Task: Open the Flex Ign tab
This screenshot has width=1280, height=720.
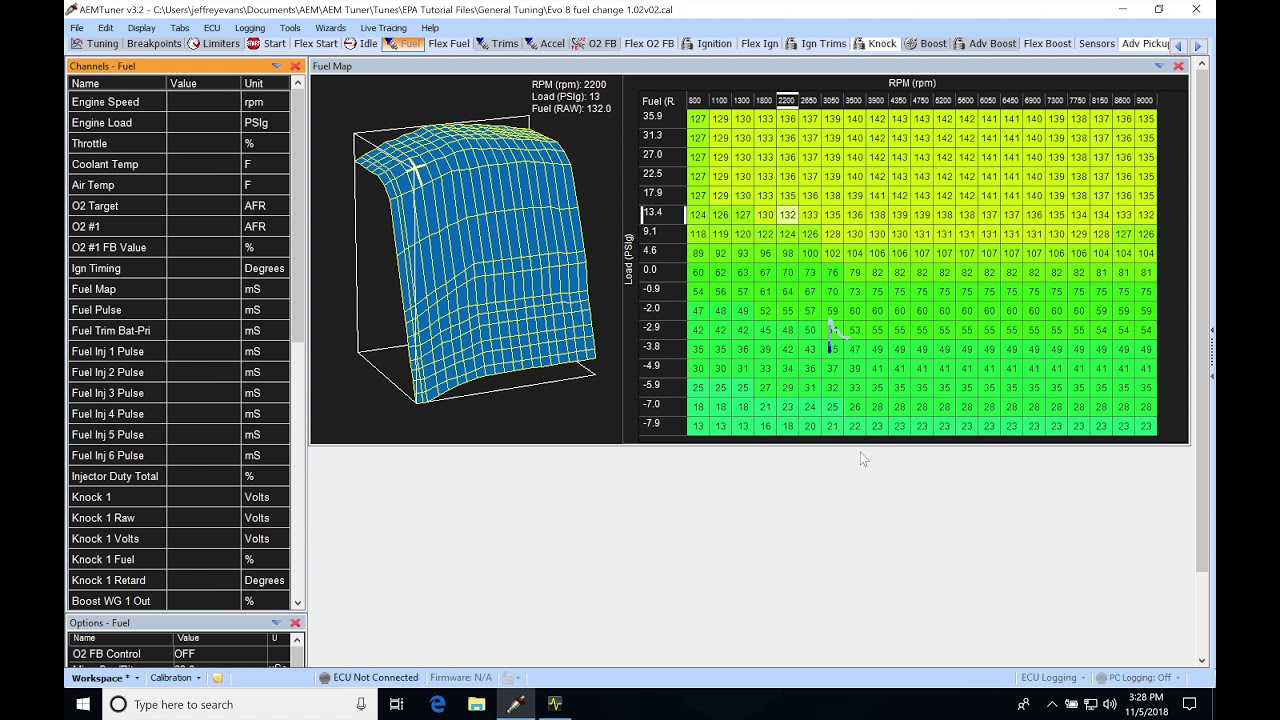Action: [x=759, y=44]
